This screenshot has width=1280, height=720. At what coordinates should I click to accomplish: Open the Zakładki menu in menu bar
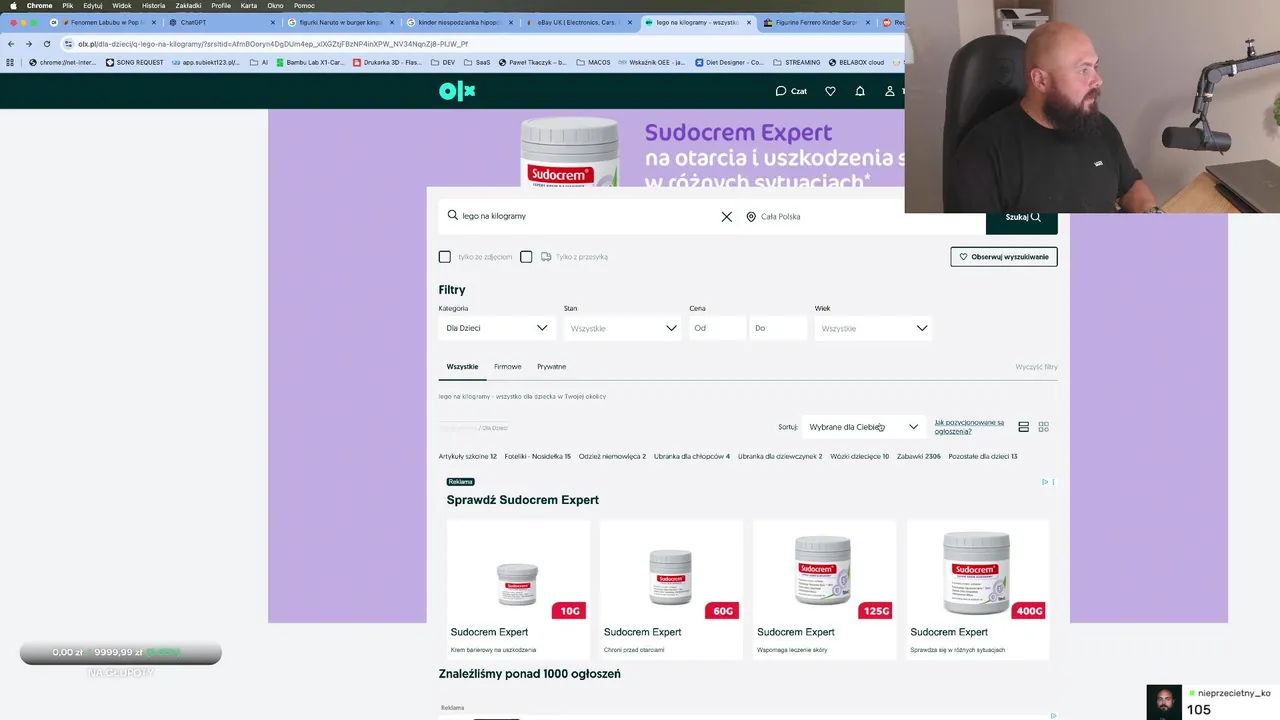click(x=188, y=5)
